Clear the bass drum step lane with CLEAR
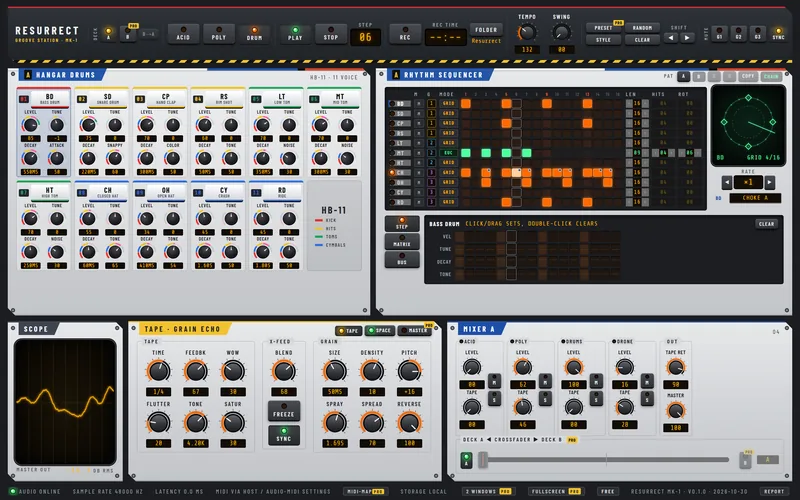800x500 pixels. click(766, 223)
